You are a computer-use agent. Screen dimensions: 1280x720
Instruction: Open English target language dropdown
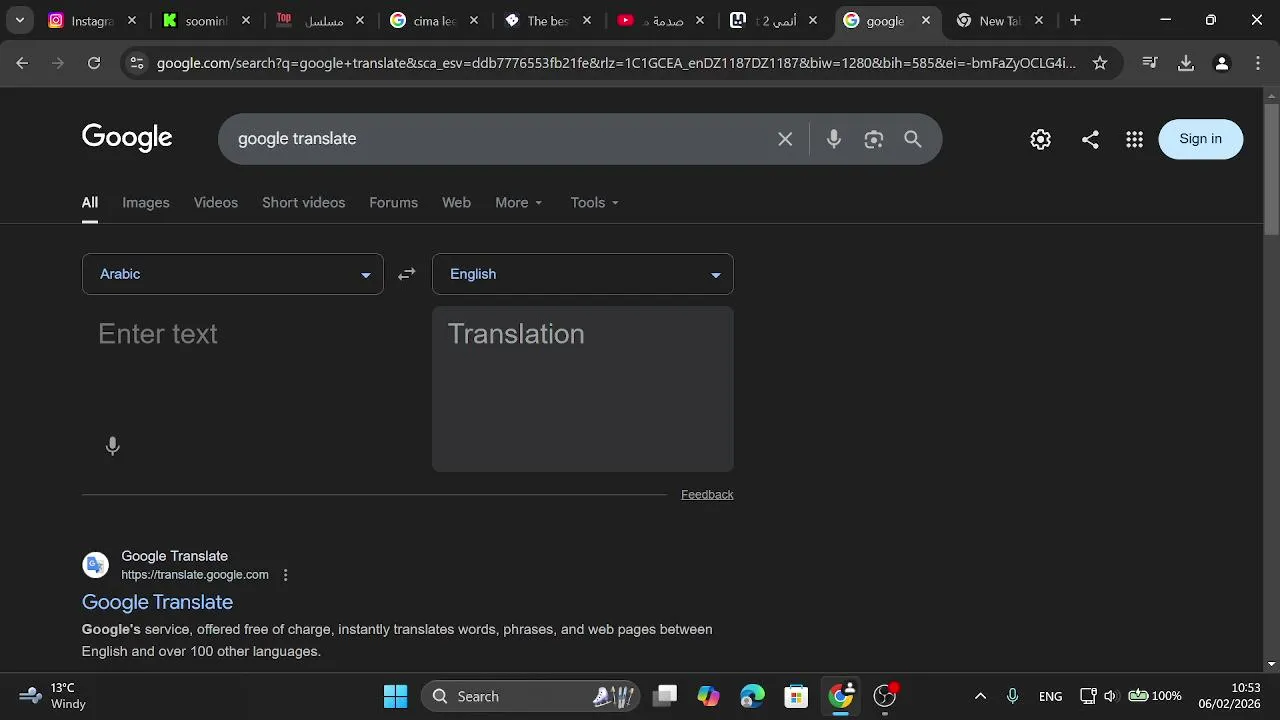[x=583, y=274]
